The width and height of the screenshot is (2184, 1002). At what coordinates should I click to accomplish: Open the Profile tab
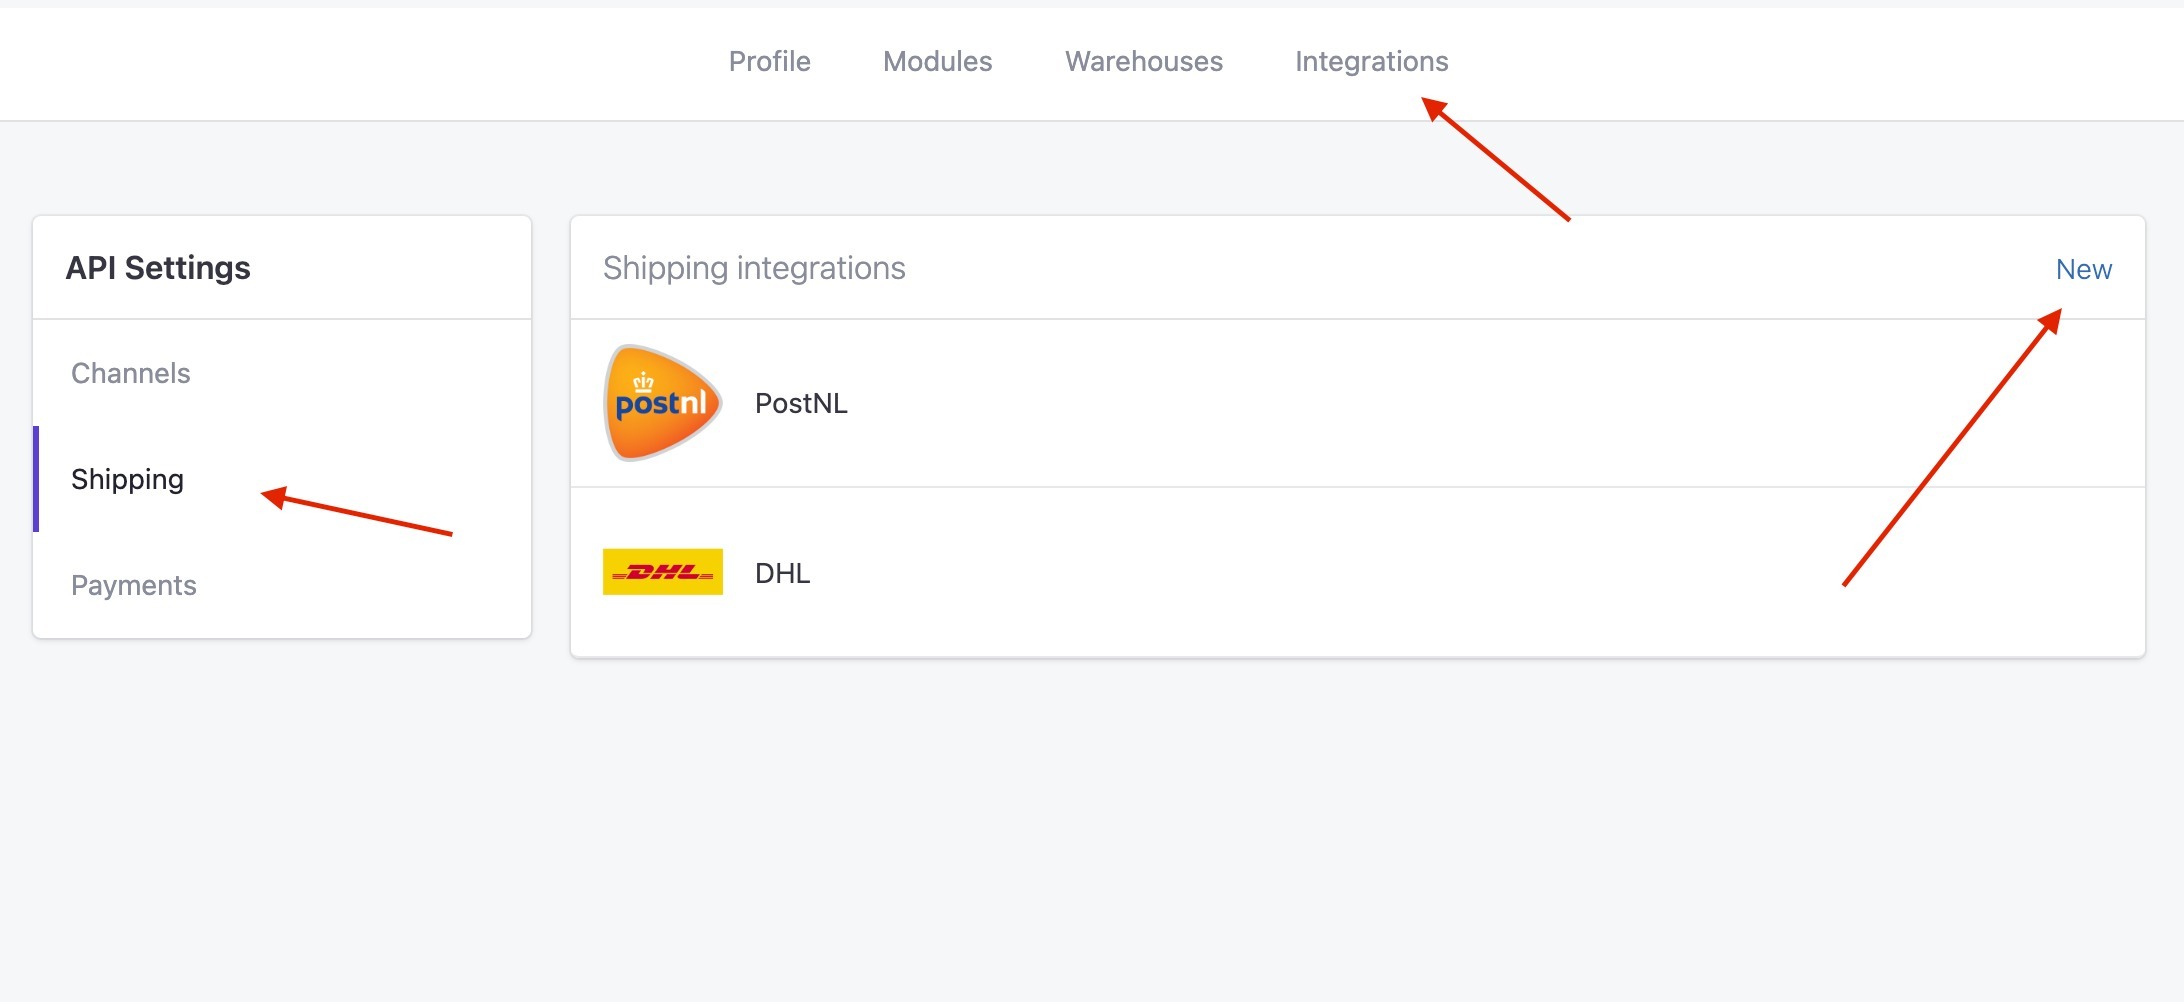[769, 61]
